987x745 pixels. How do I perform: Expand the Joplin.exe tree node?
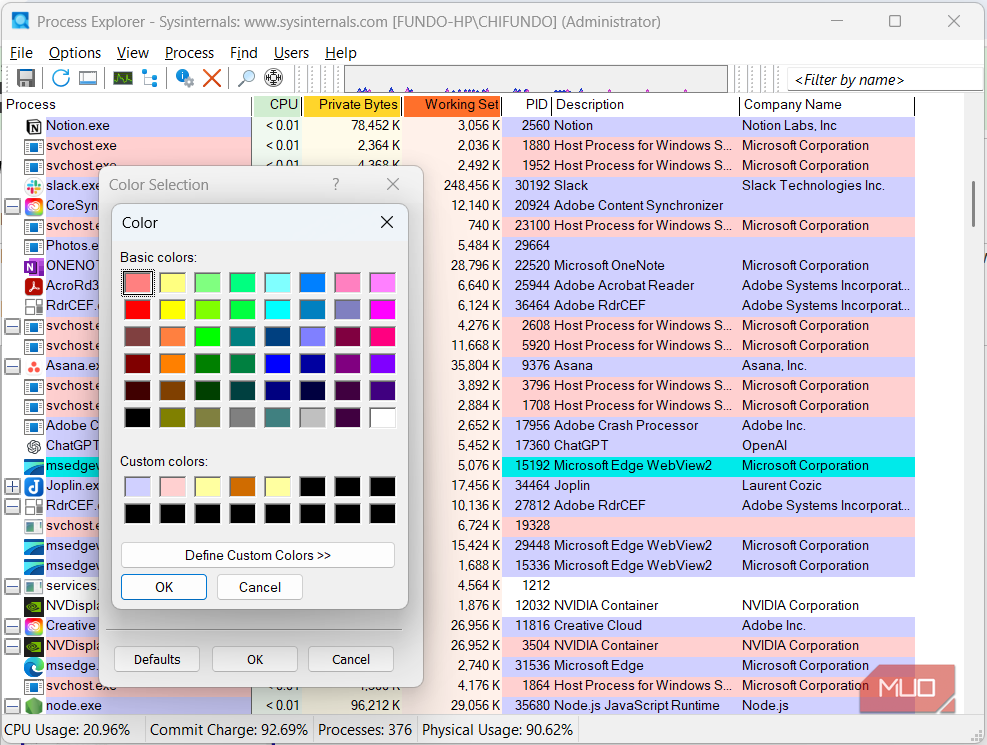[13, 486]
